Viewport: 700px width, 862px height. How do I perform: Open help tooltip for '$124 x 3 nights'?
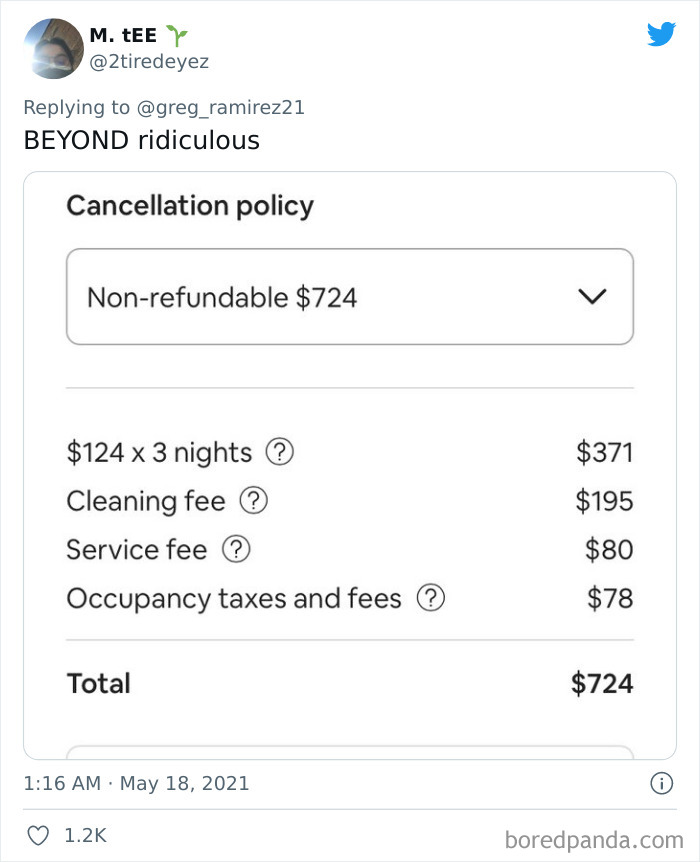(280, 453)
